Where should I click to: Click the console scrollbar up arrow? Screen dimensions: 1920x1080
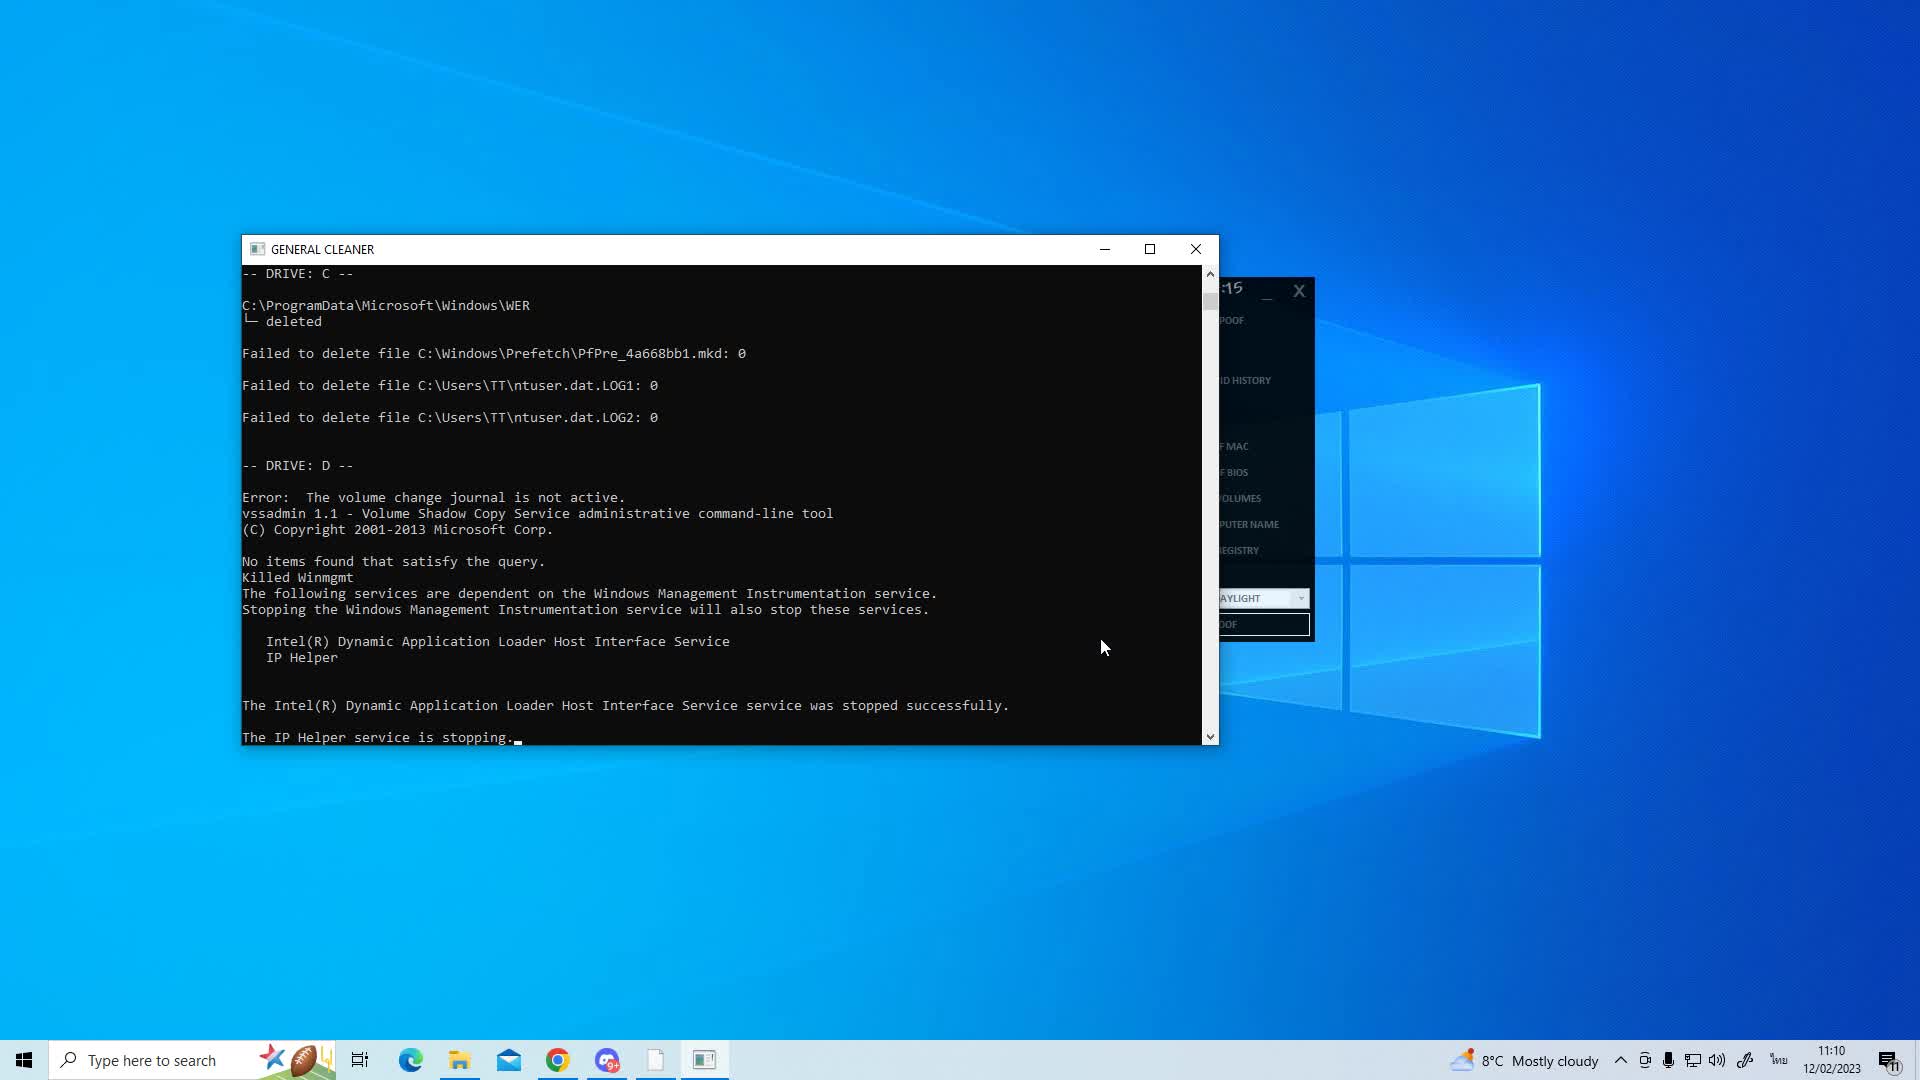(x=1210, y=274)
